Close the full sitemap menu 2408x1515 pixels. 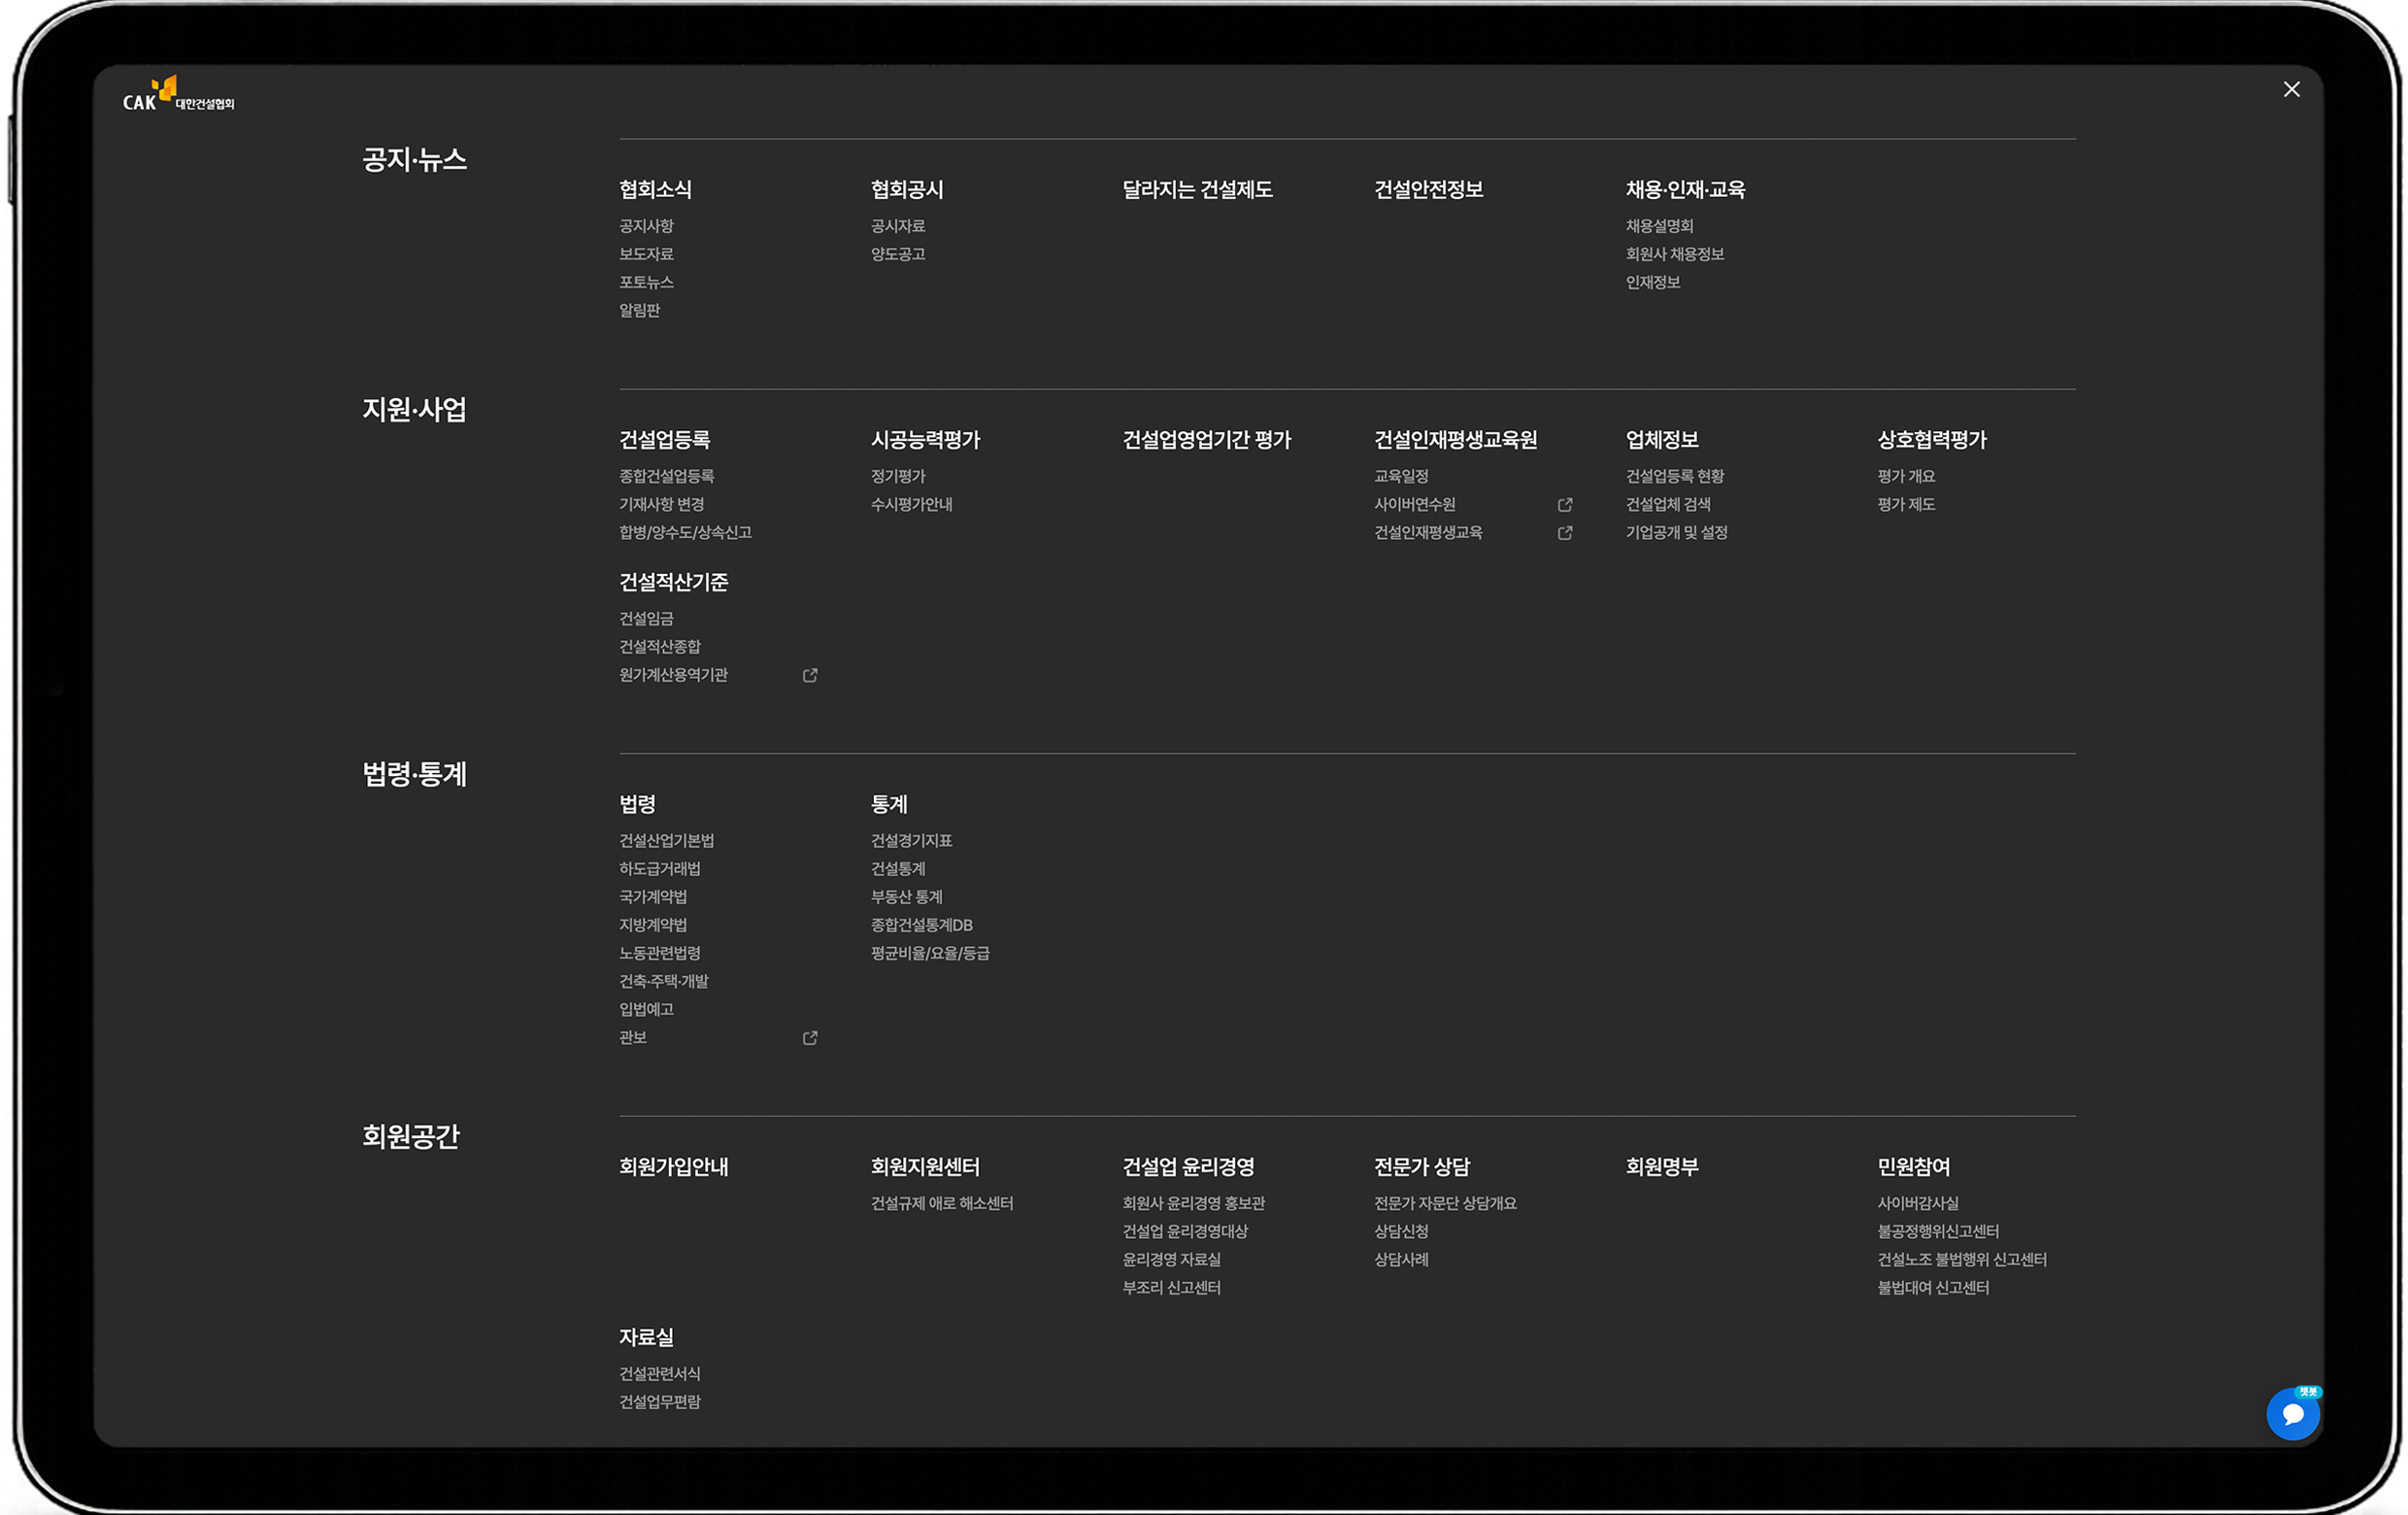(x=2291, y=90)
